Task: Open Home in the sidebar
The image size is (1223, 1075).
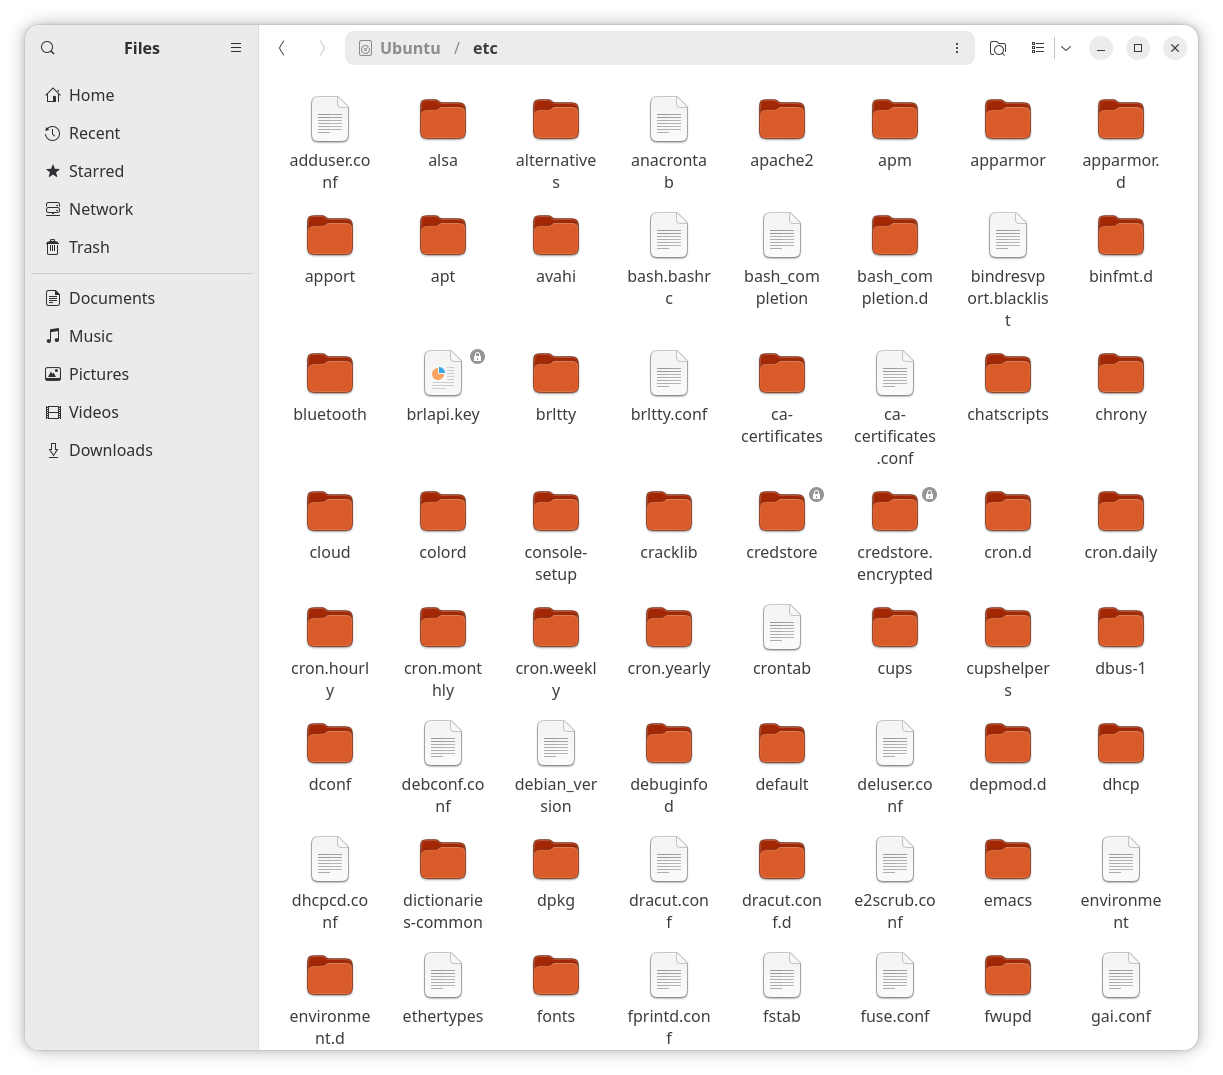Action: coord(91,95)
